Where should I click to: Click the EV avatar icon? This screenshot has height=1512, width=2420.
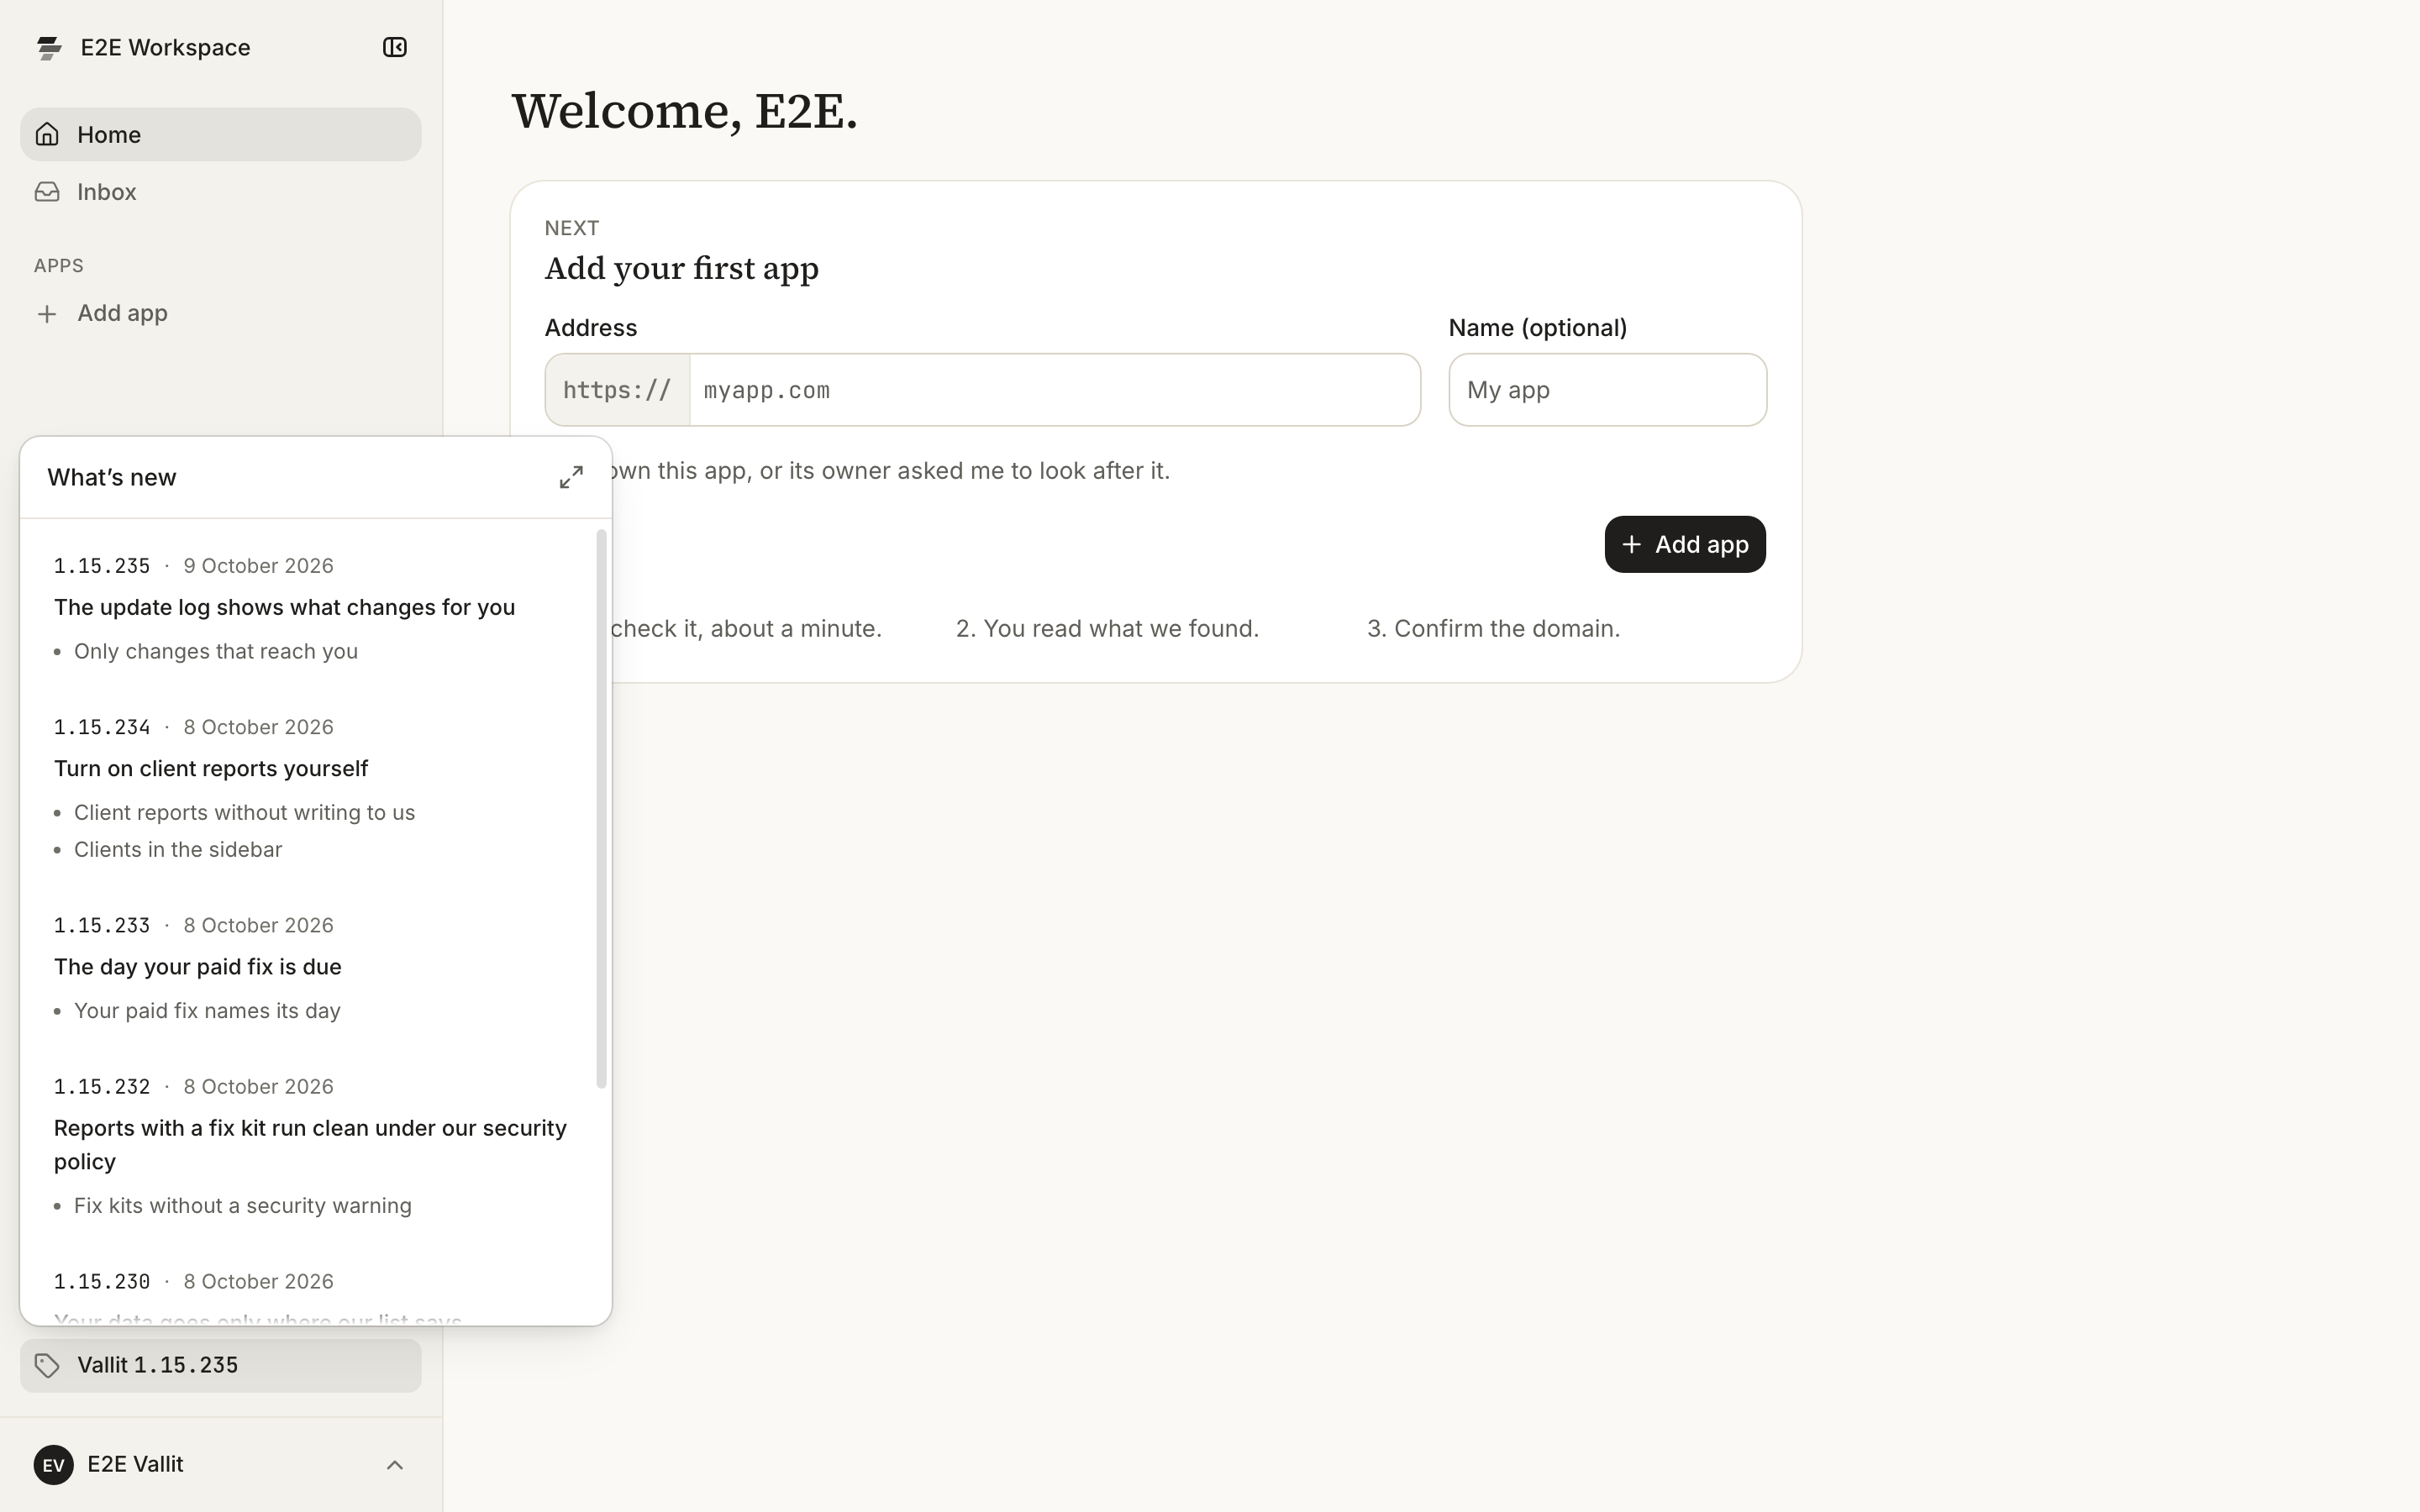tap(54, 1465)
